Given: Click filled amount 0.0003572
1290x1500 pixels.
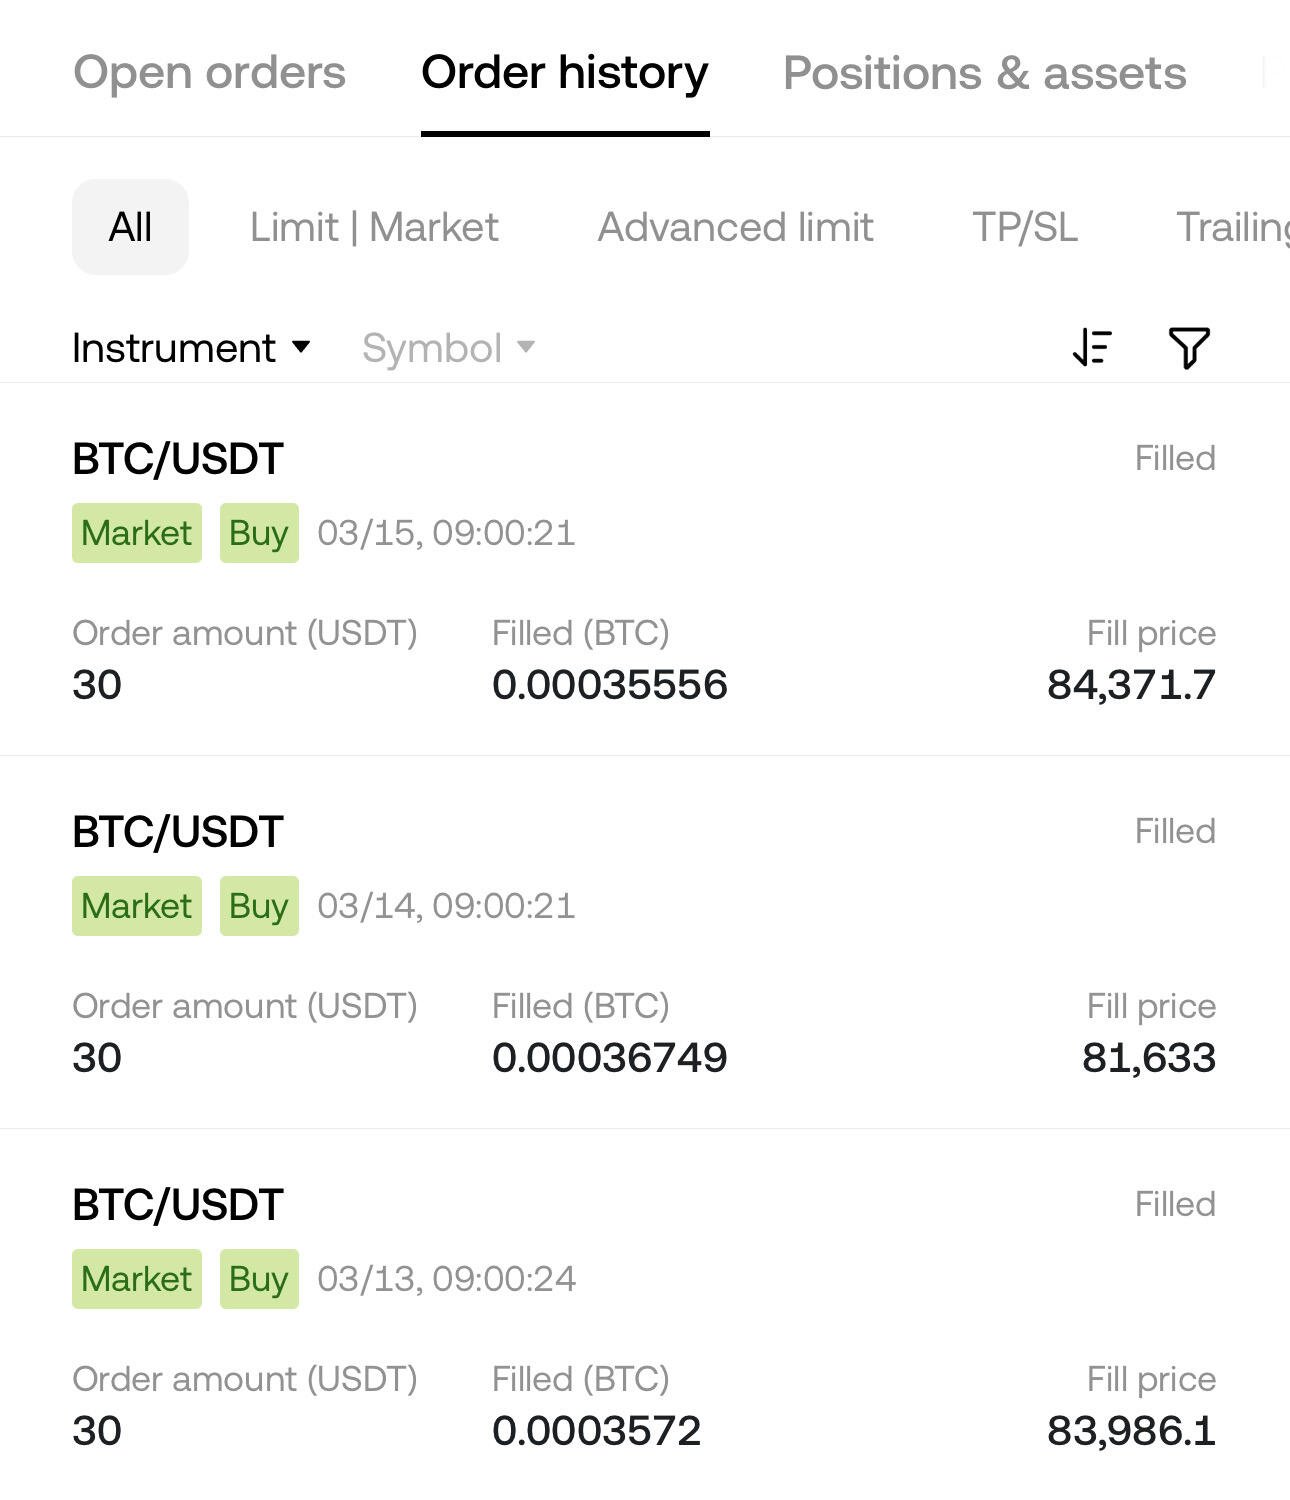Looking at the screenshot, I should point(596,1431).
